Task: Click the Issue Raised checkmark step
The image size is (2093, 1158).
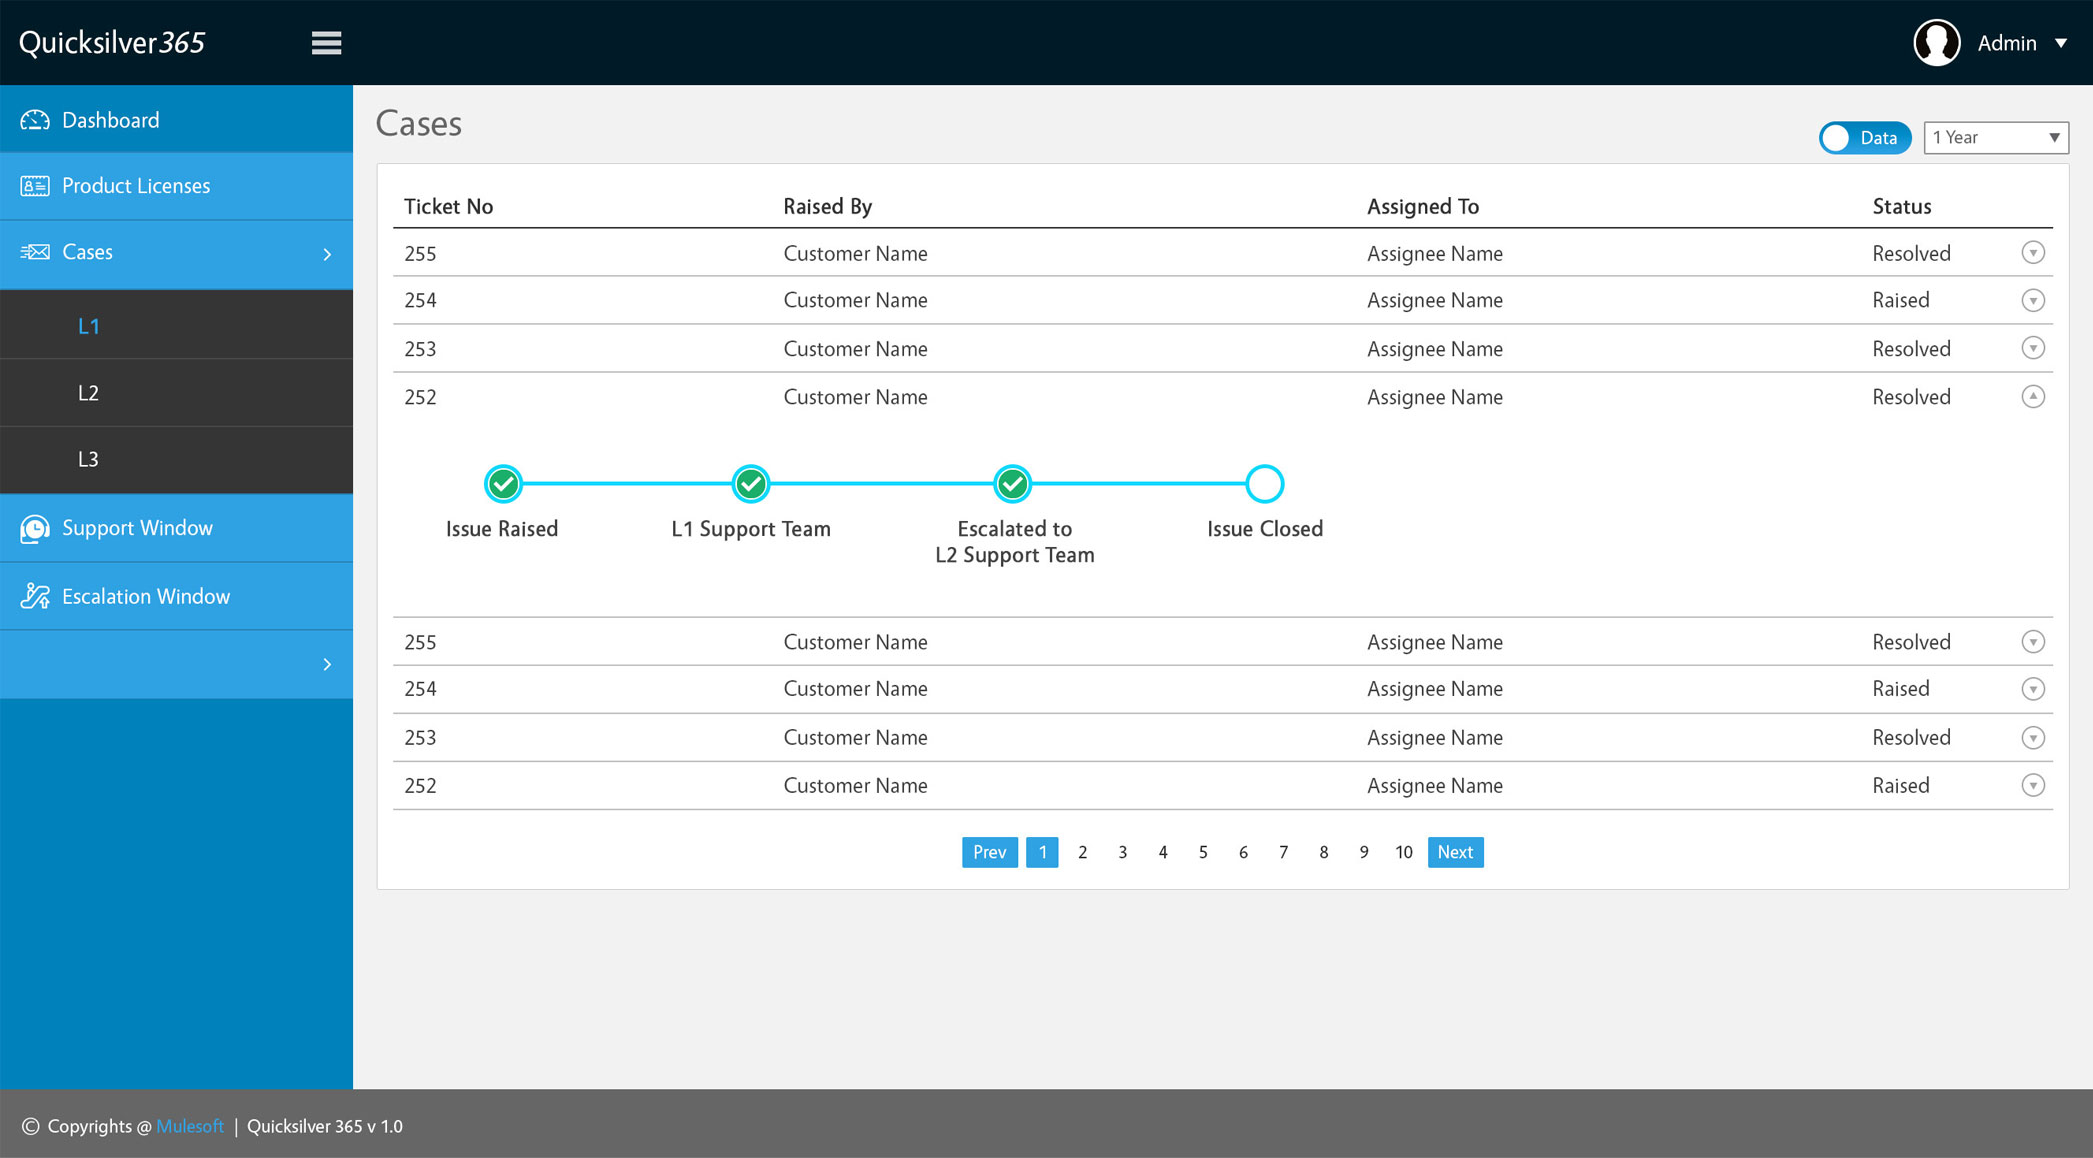Action: (x=503, y=484)
